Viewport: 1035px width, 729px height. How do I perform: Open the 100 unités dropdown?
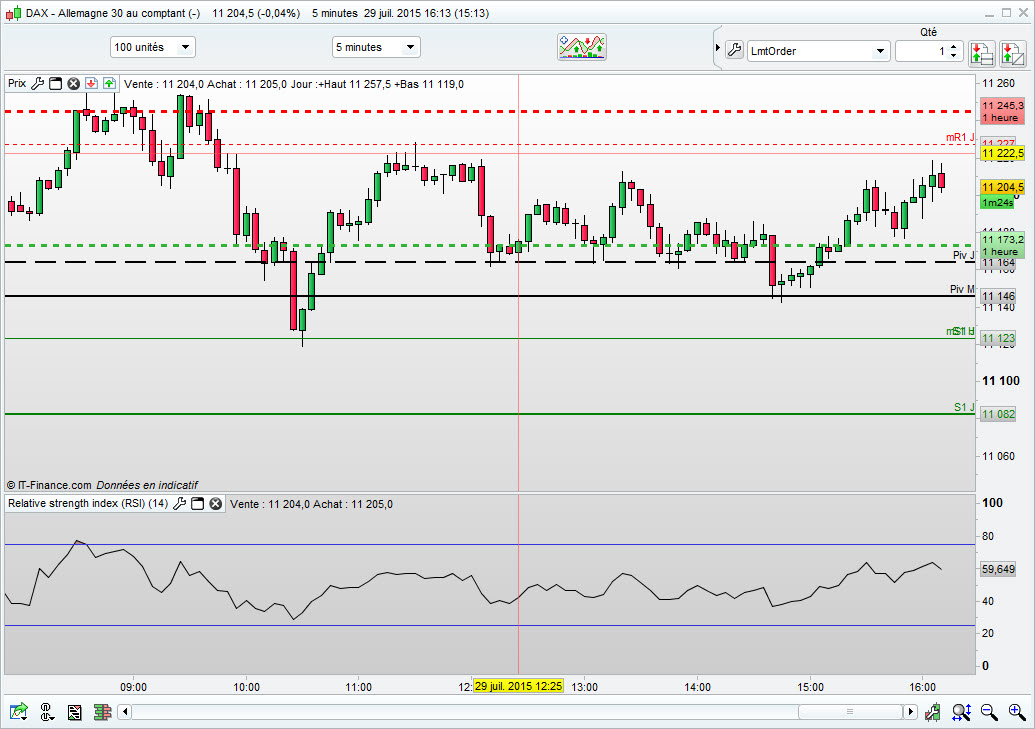pyautogui.click(x=152, y=47)
